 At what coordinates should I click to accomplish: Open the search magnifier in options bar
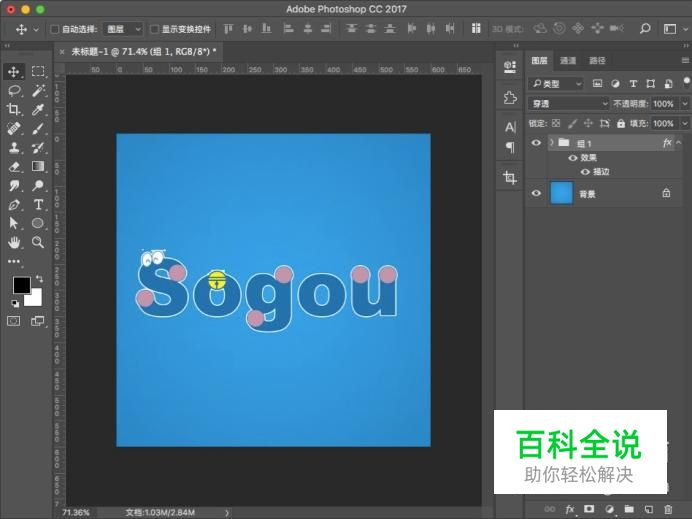[645, 29]
